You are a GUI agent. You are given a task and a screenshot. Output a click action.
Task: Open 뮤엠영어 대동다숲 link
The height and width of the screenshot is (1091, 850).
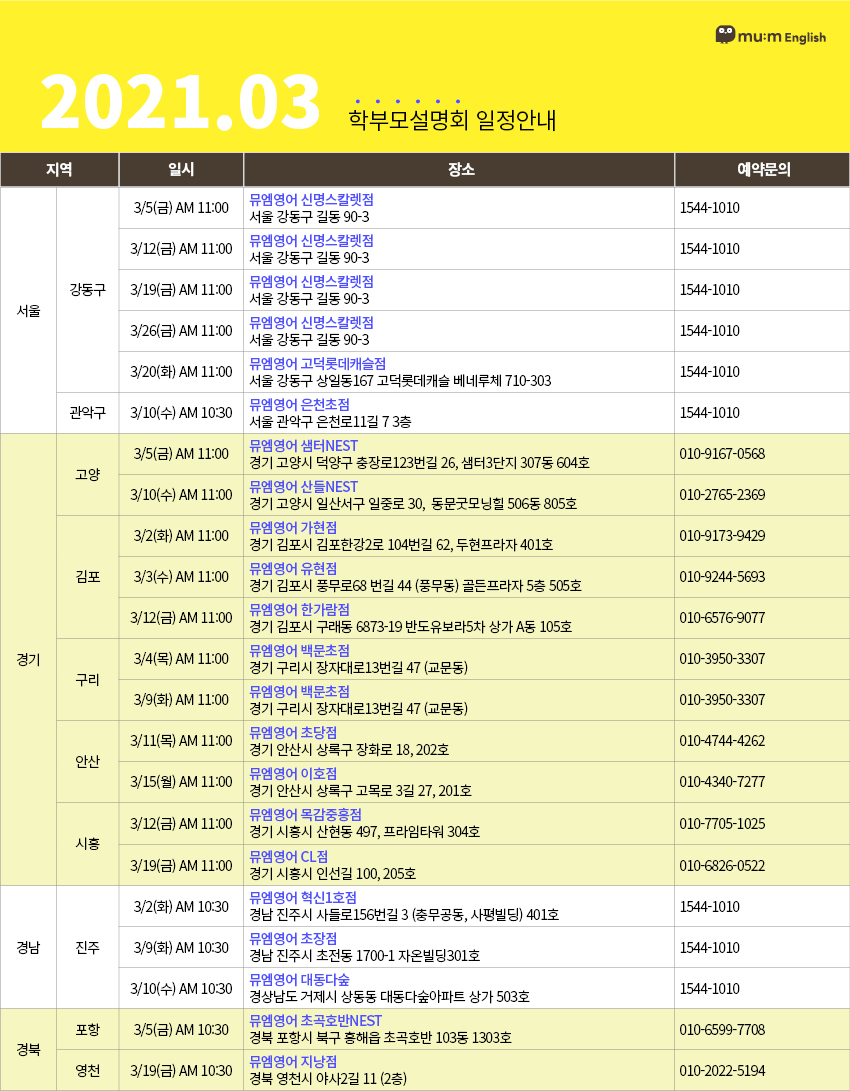tap(300, 980)
